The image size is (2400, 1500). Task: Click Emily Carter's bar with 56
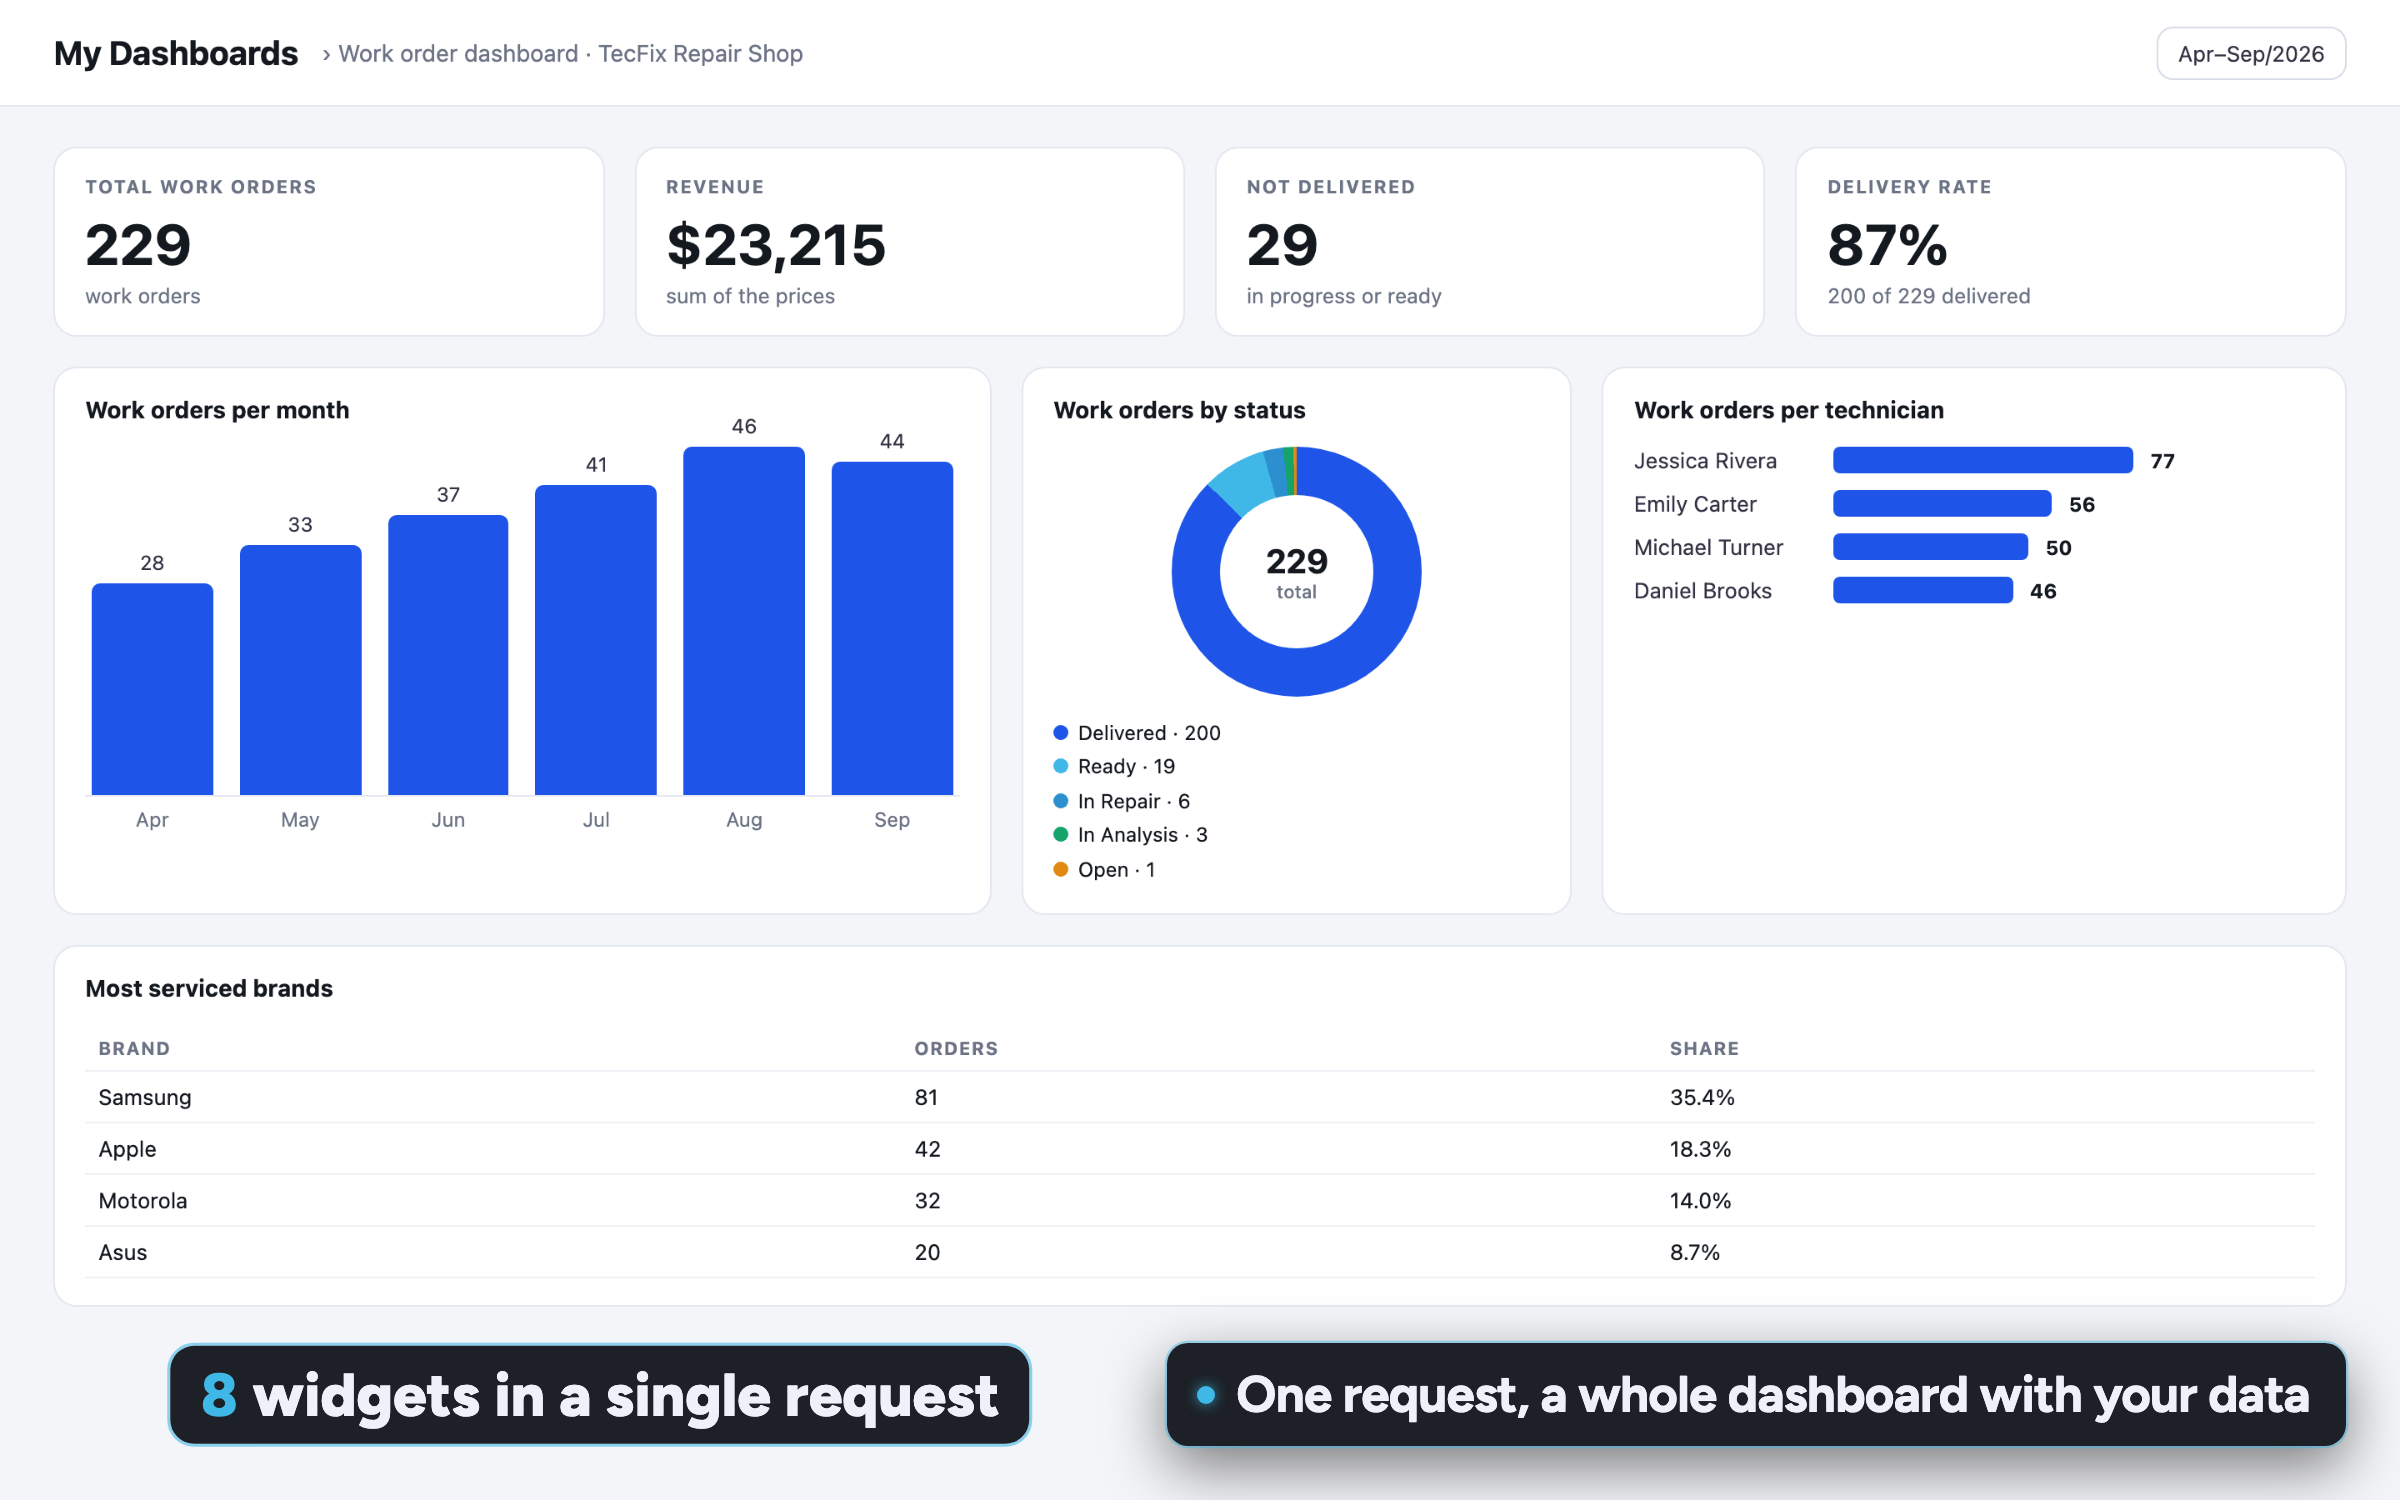coord(1942,503)
